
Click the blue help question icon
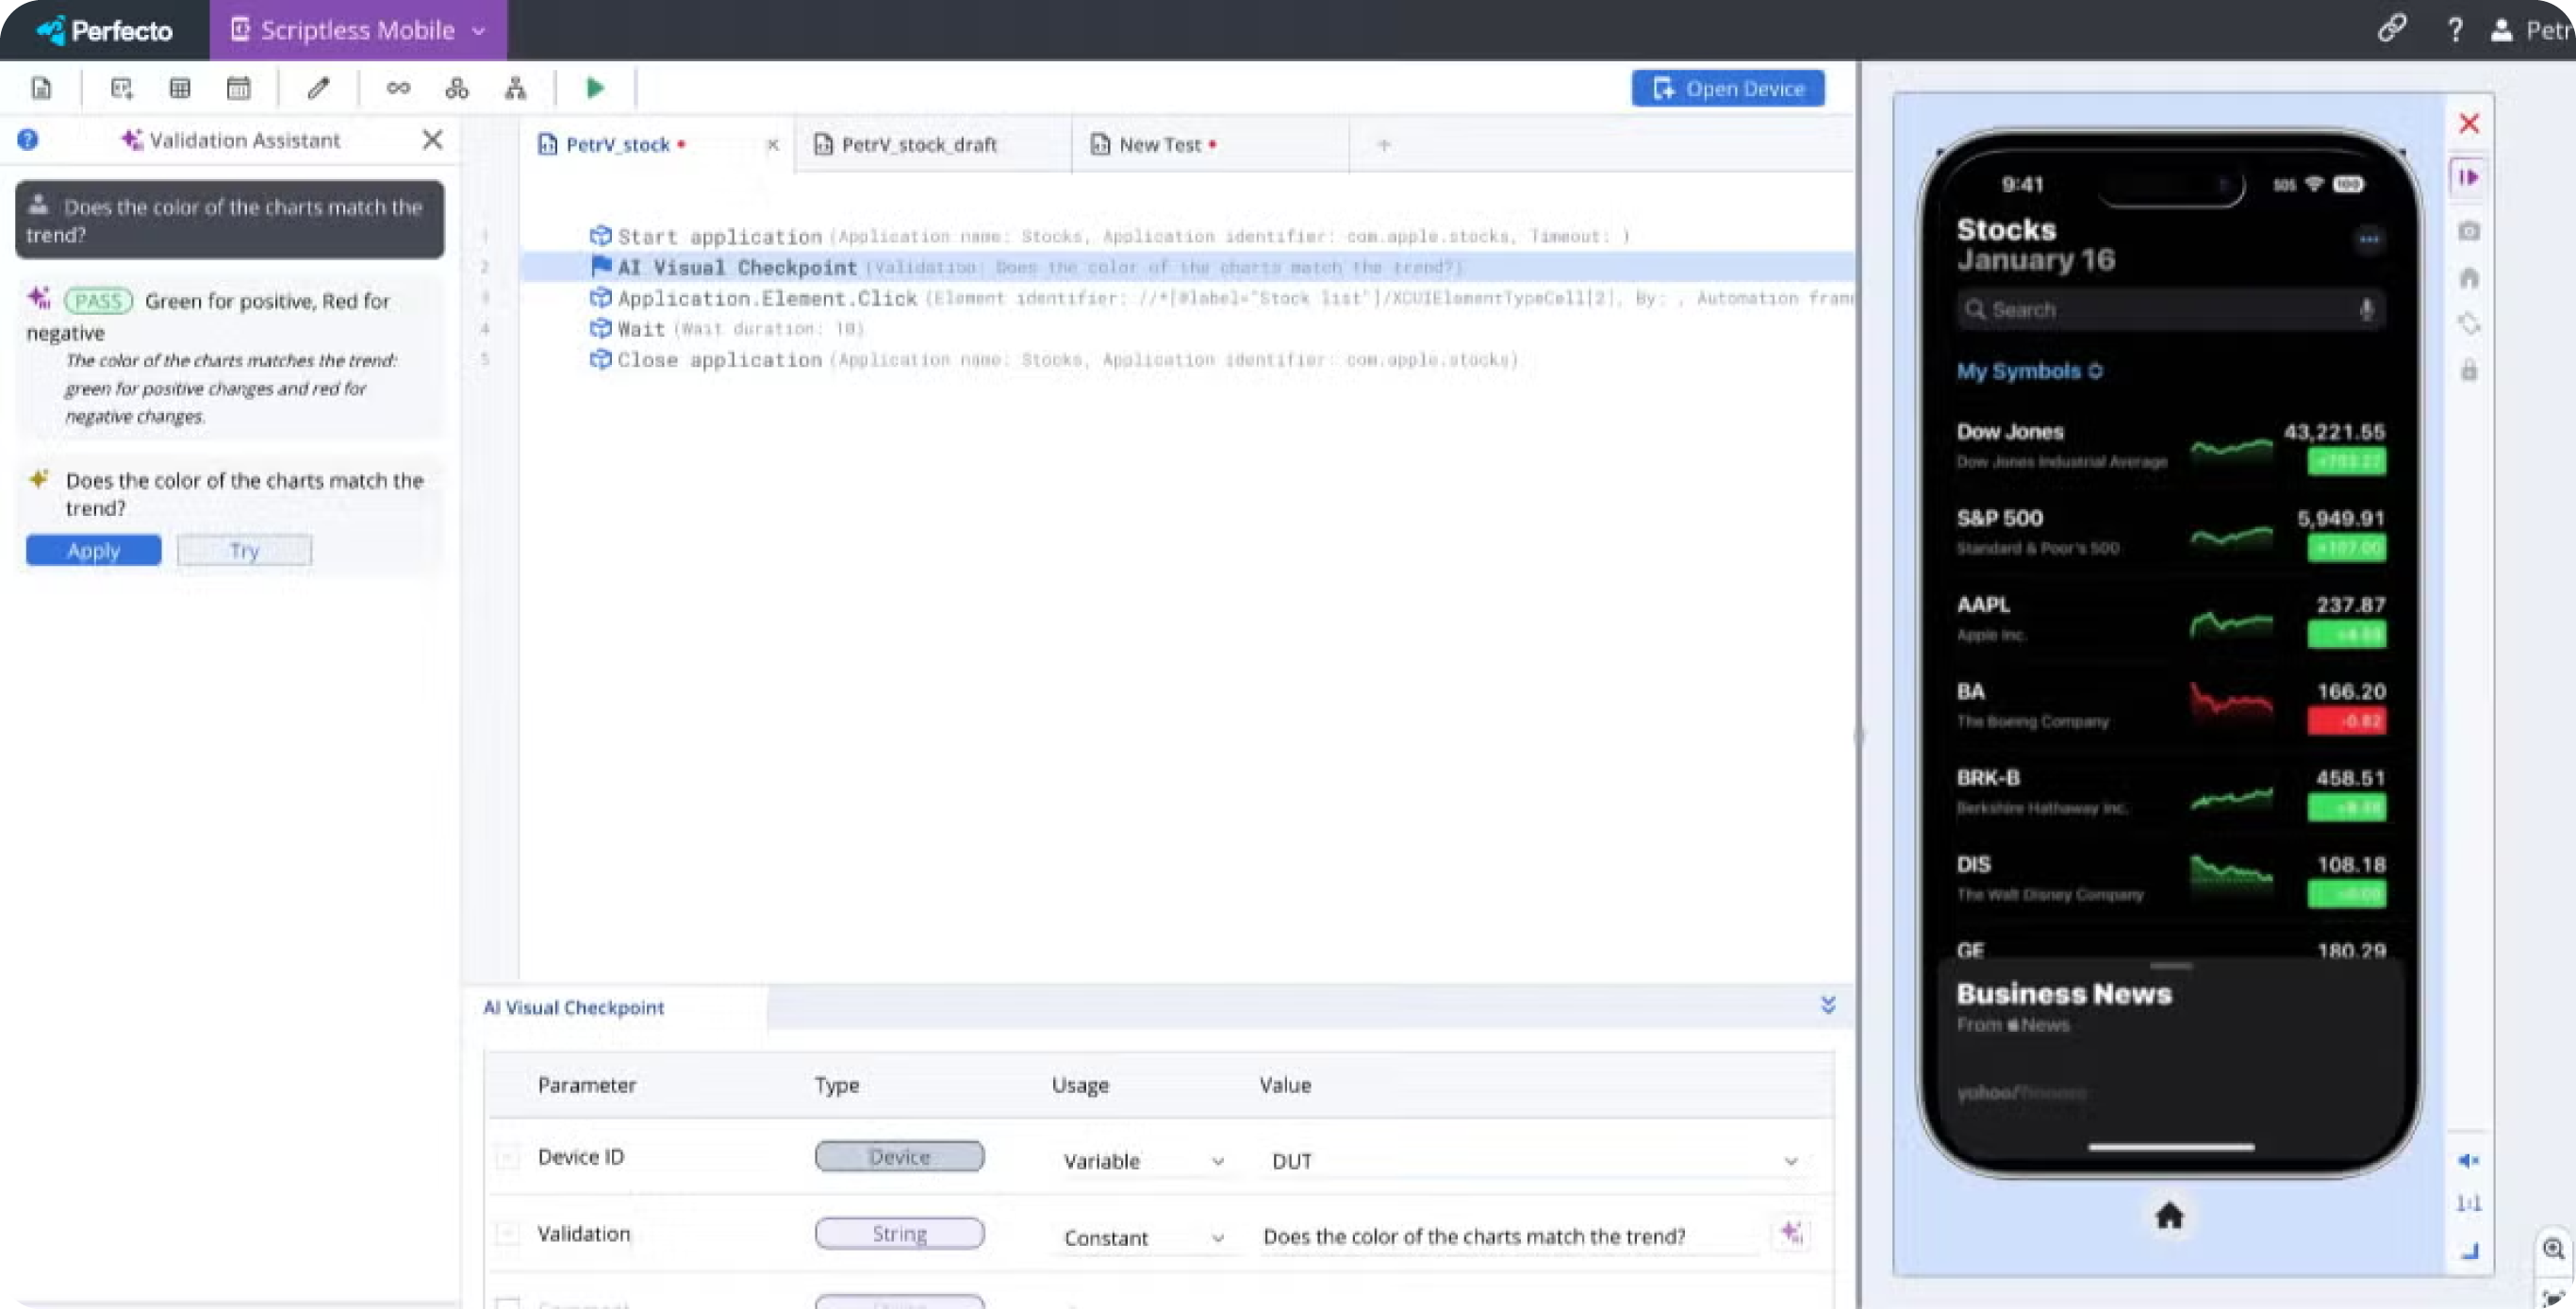pyautogui.click(x=28, y=140)
